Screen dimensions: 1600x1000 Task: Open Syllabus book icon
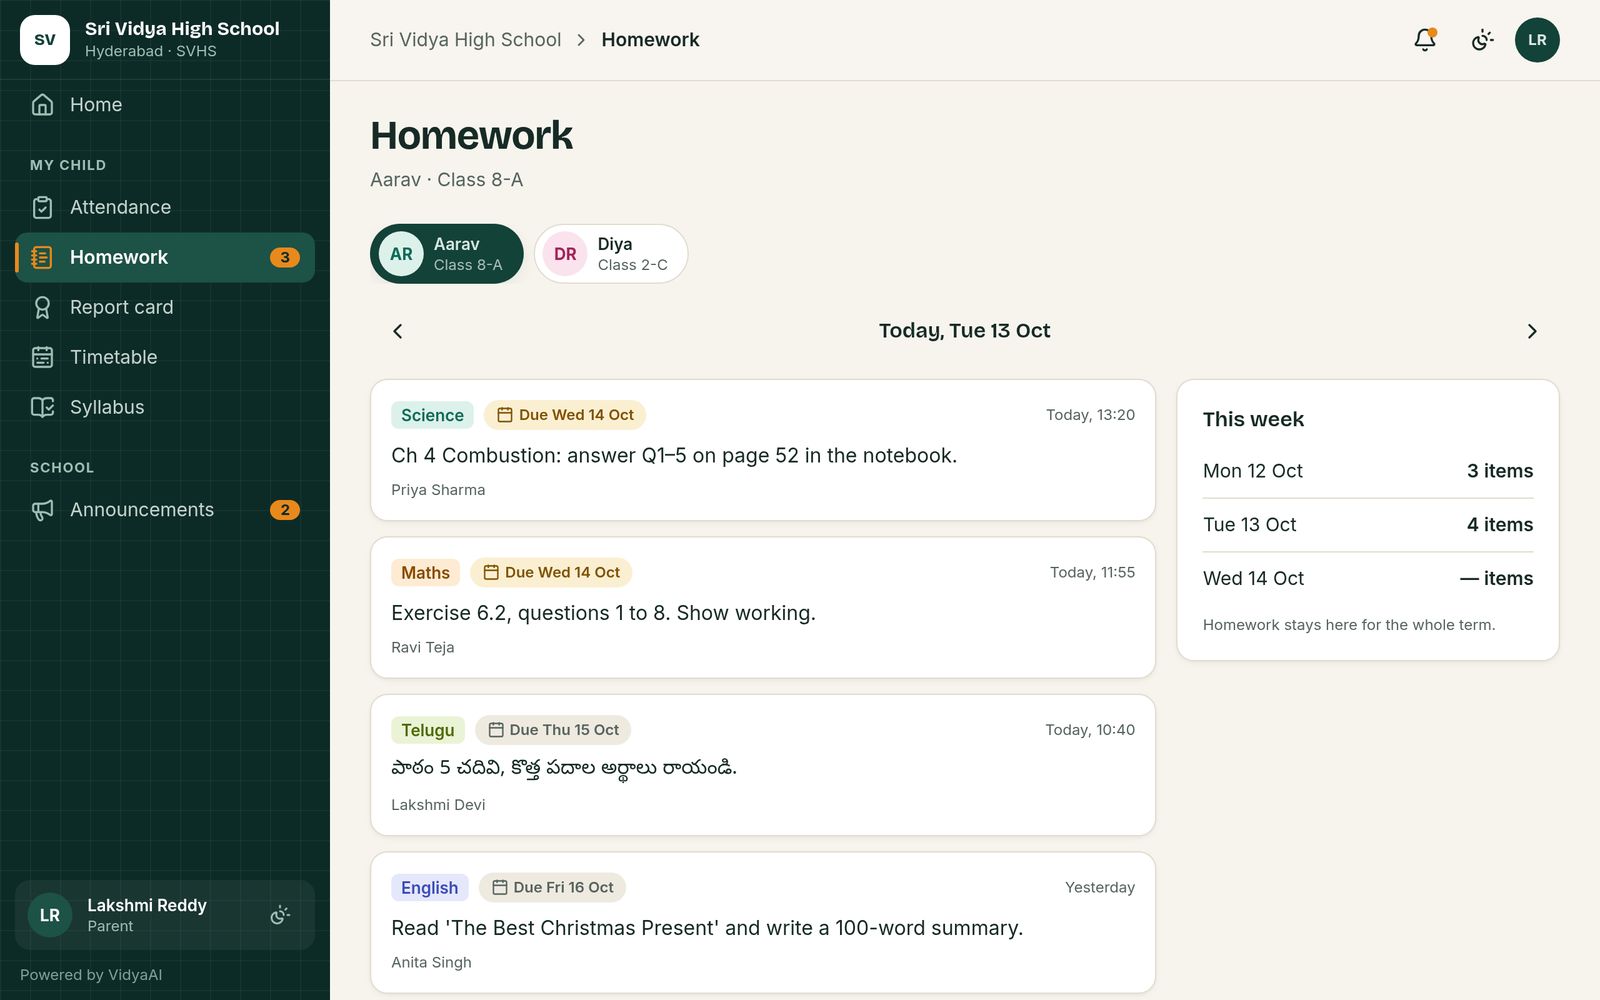42,407
